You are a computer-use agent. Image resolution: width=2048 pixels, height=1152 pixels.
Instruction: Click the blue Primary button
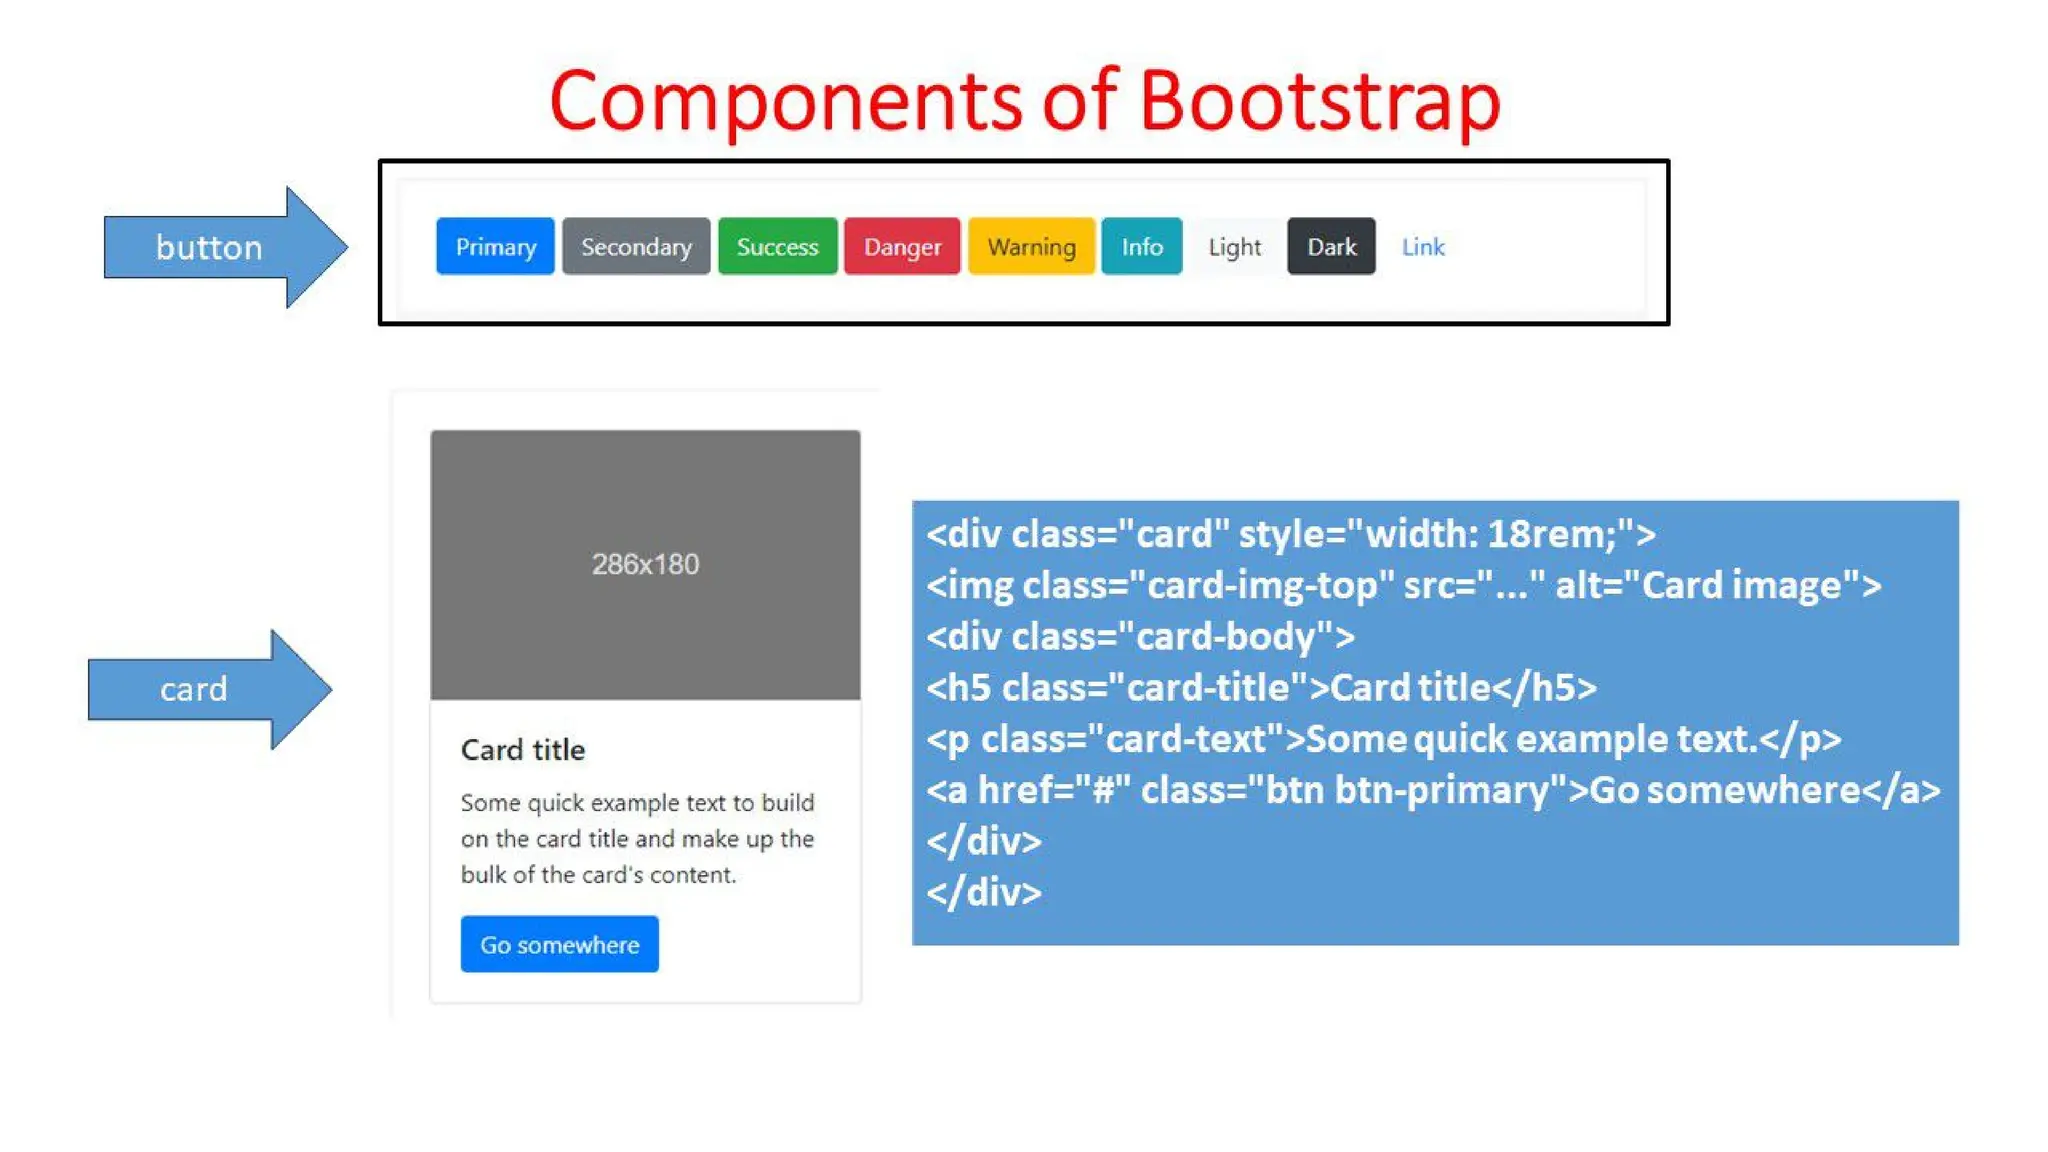point(495,246)
